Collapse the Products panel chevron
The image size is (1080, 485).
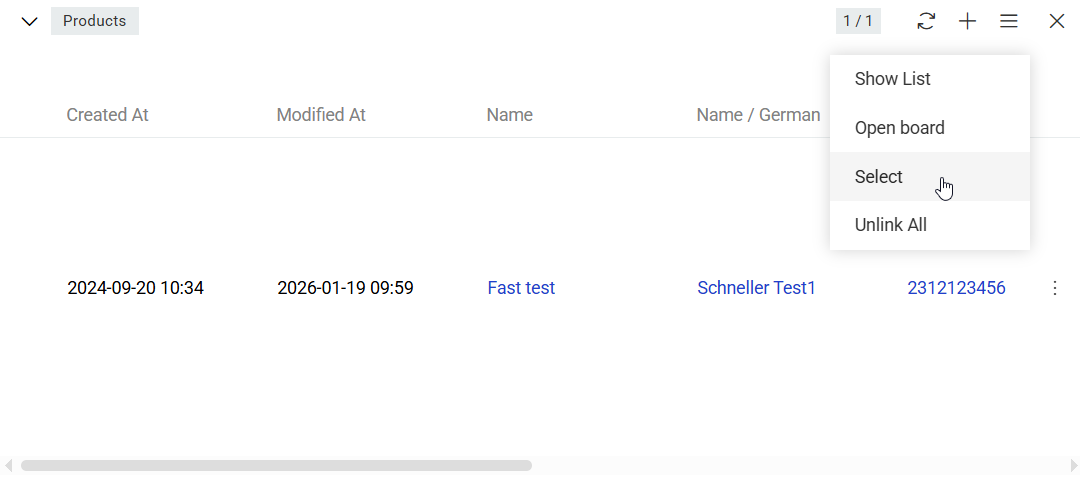coord(30,21)
